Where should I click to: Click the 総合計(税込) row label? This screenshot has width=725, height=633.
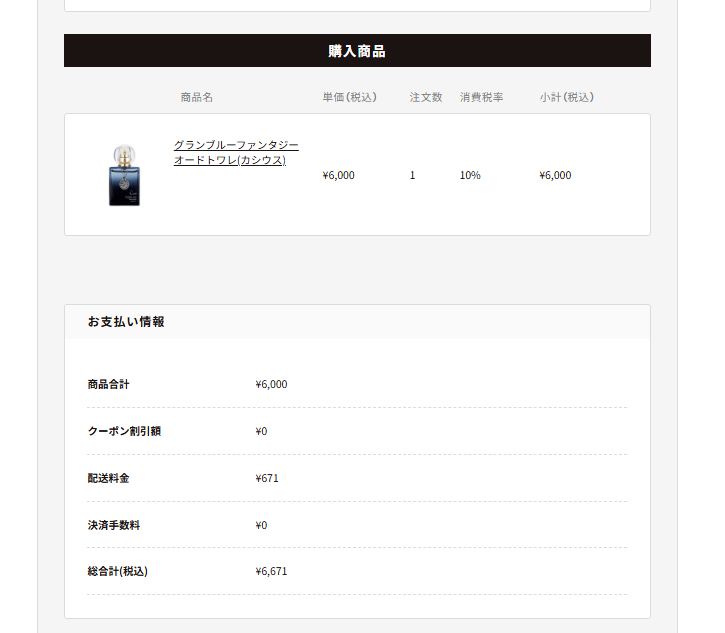click(x=117, y=572)
